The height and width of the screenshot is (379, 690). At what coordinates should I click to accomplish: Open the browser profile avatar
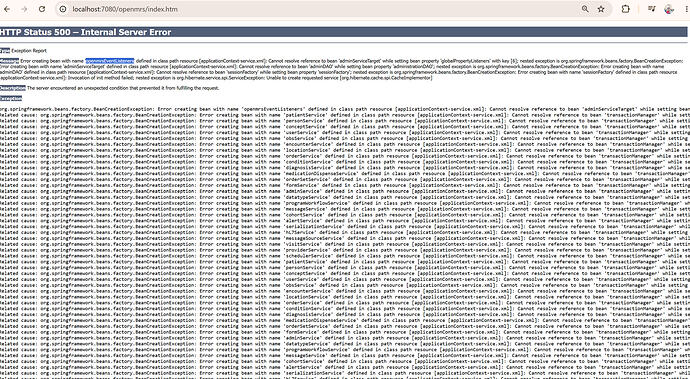(669, 9)
